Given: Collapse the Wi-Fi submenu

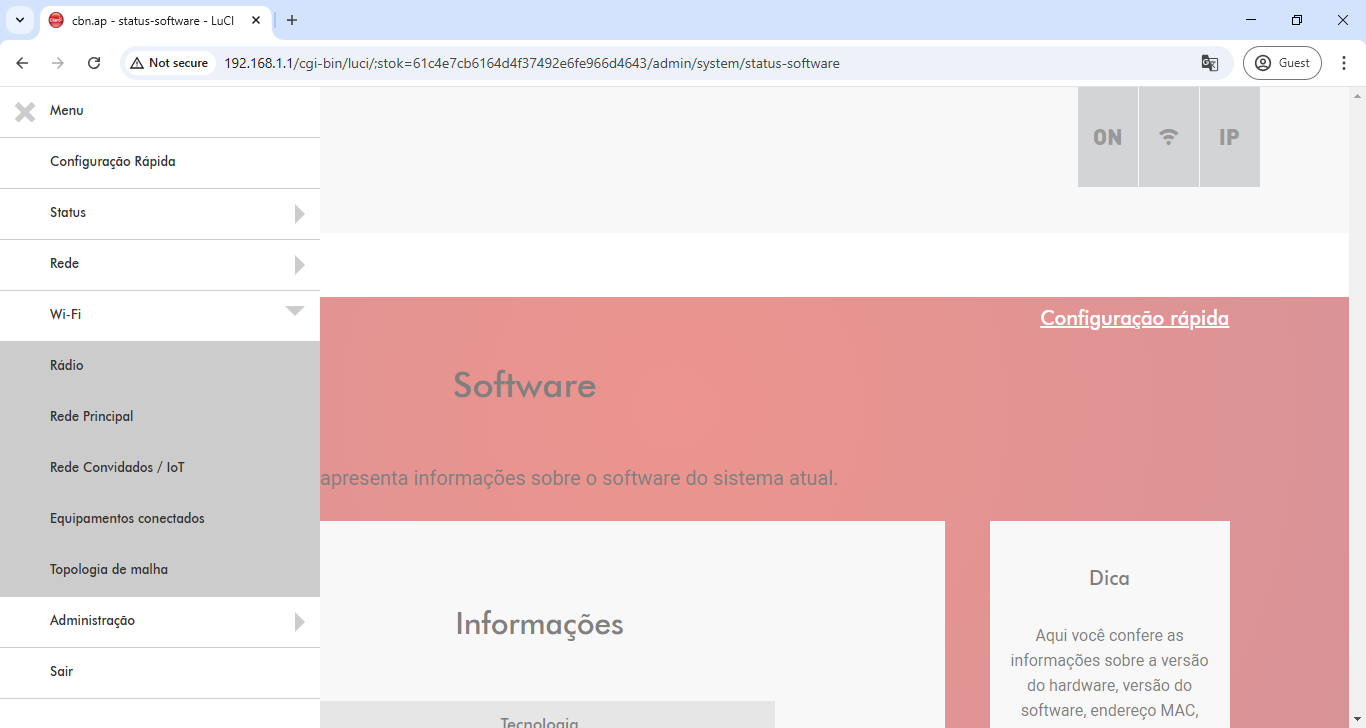Looking at the screenshot, I should pos(294,312).
